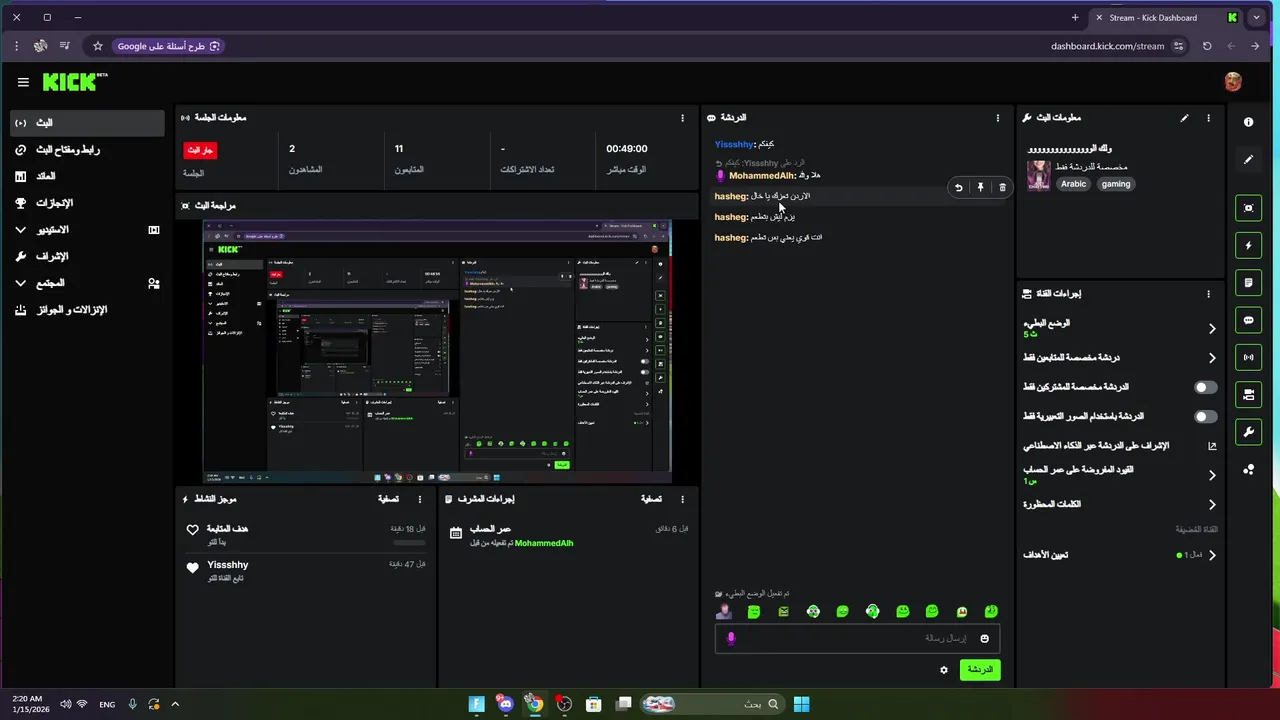1280x720 pixels.
Task: Open the profile avatar menu
Action: click(x=1233, y=82)
